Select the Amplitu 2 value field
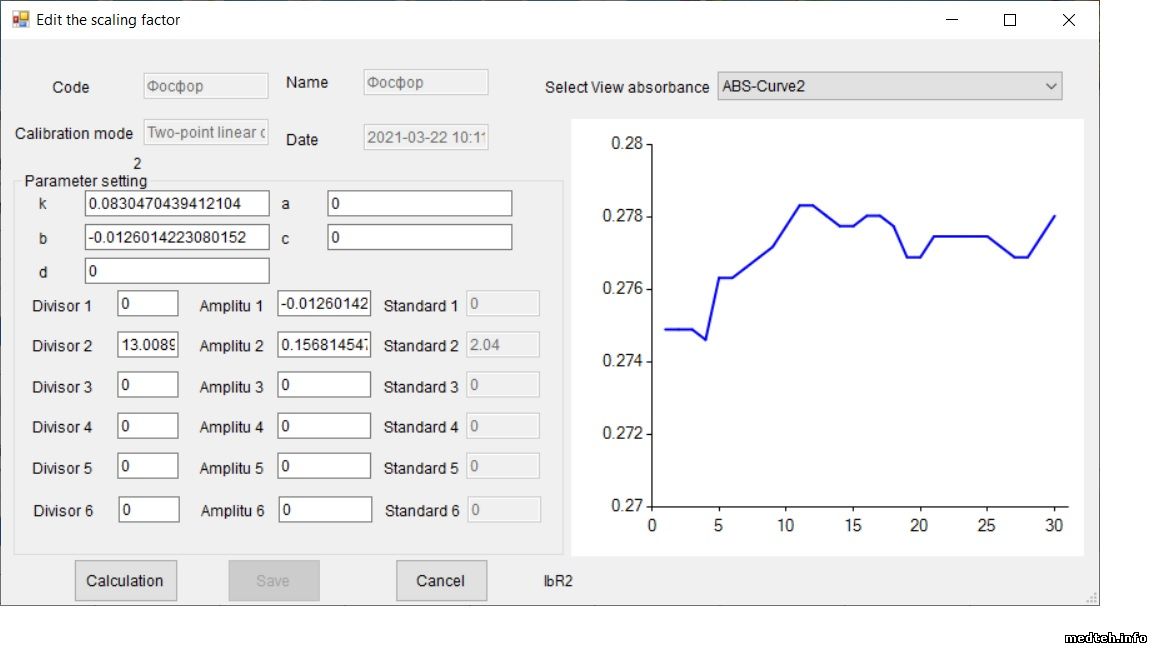 pos(324,345)
